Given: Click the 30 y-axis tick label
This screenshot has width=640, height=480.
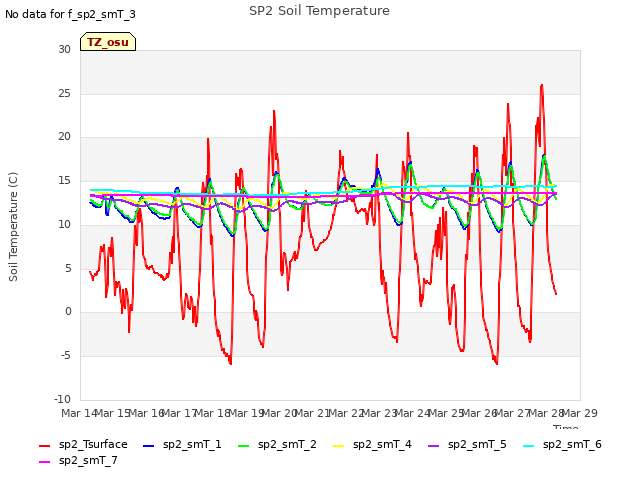Looking at the screenshot, I should click(64, 49).
